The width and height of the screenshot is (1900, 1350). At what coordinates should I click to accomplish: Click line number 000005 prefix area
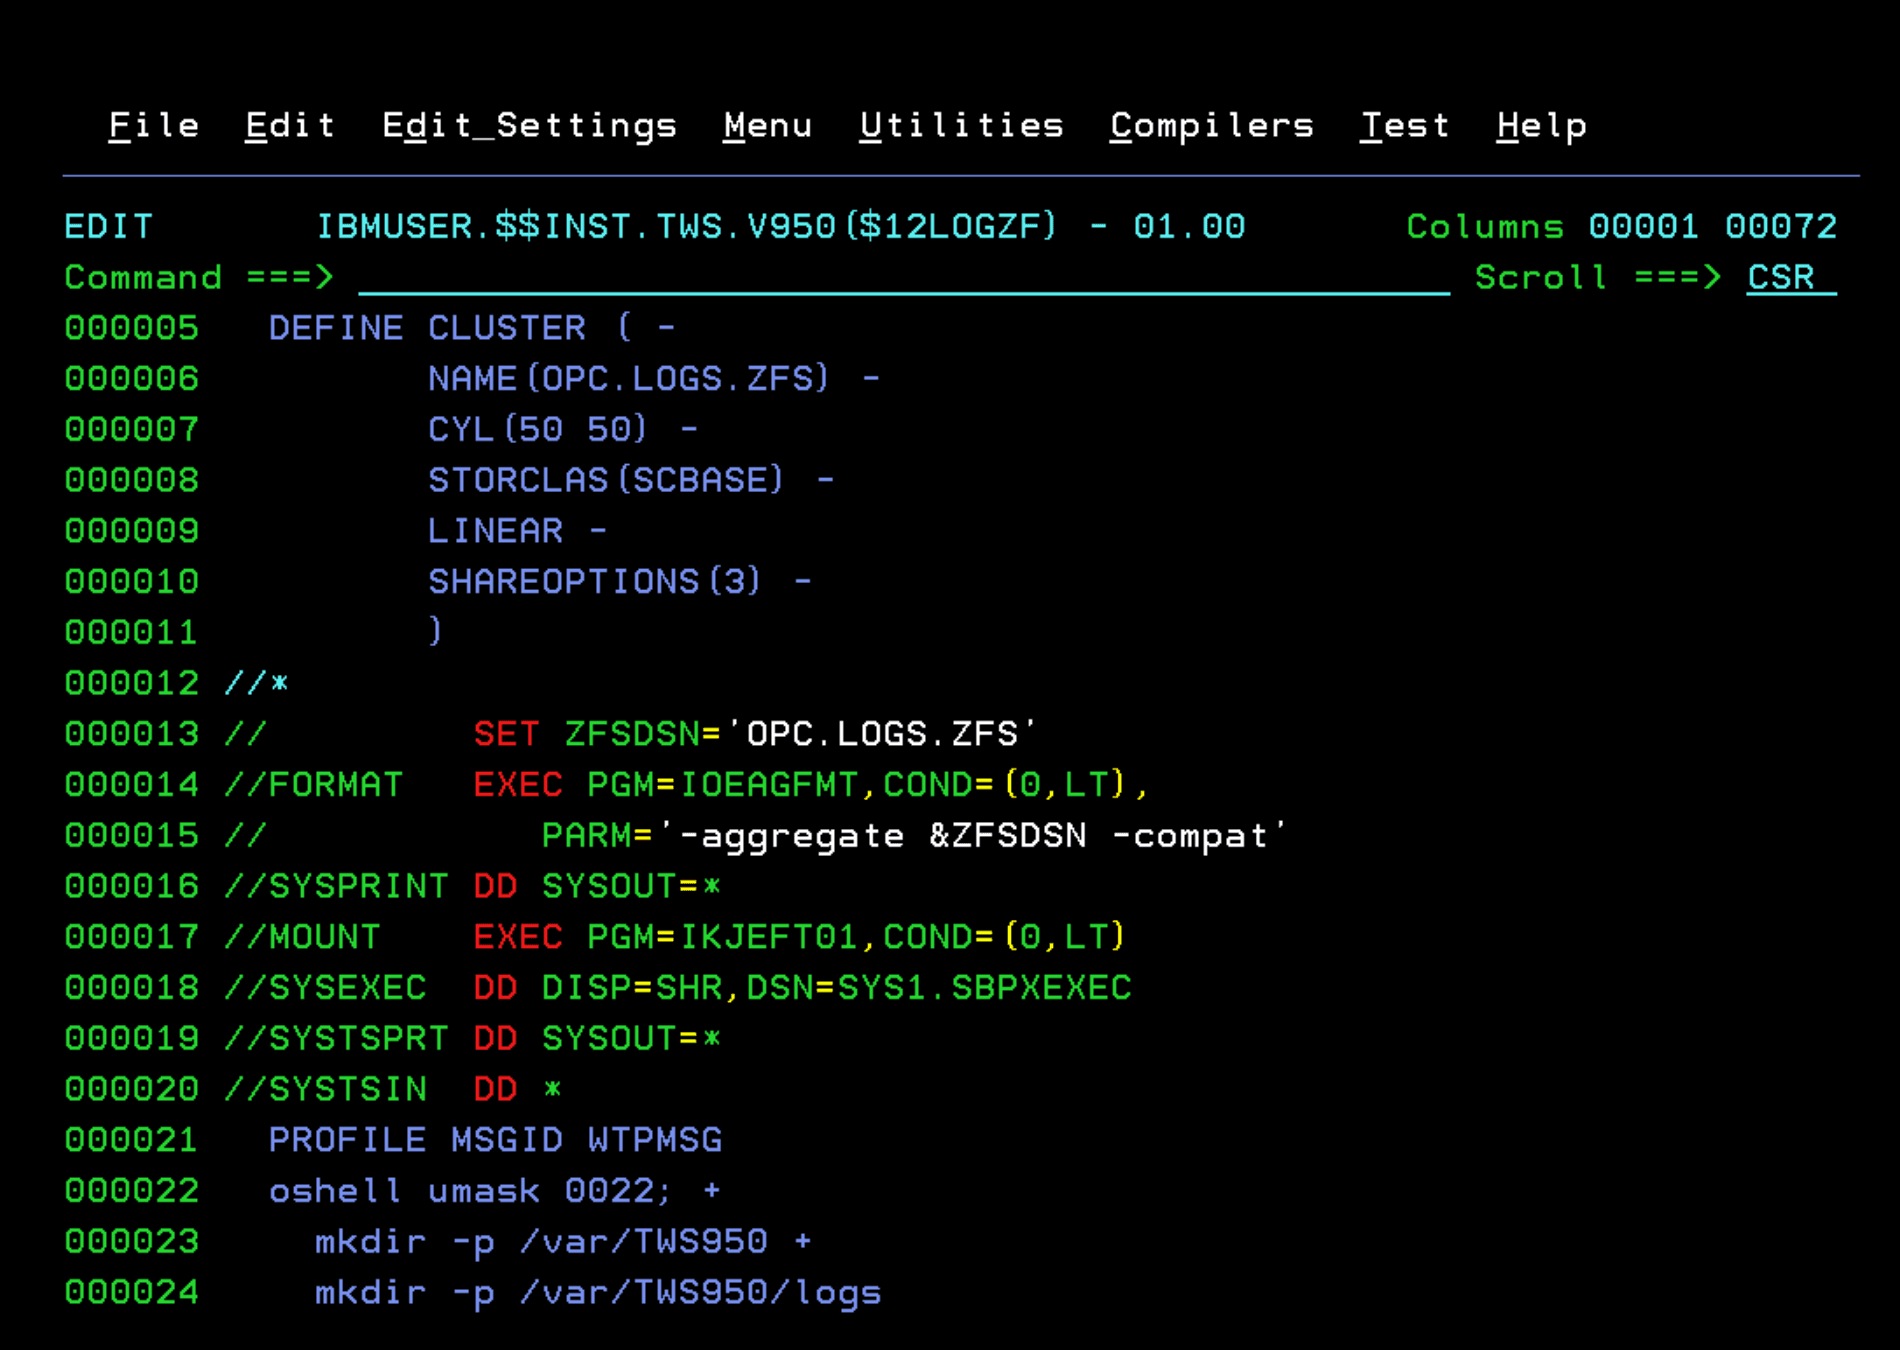click(131, 327)
